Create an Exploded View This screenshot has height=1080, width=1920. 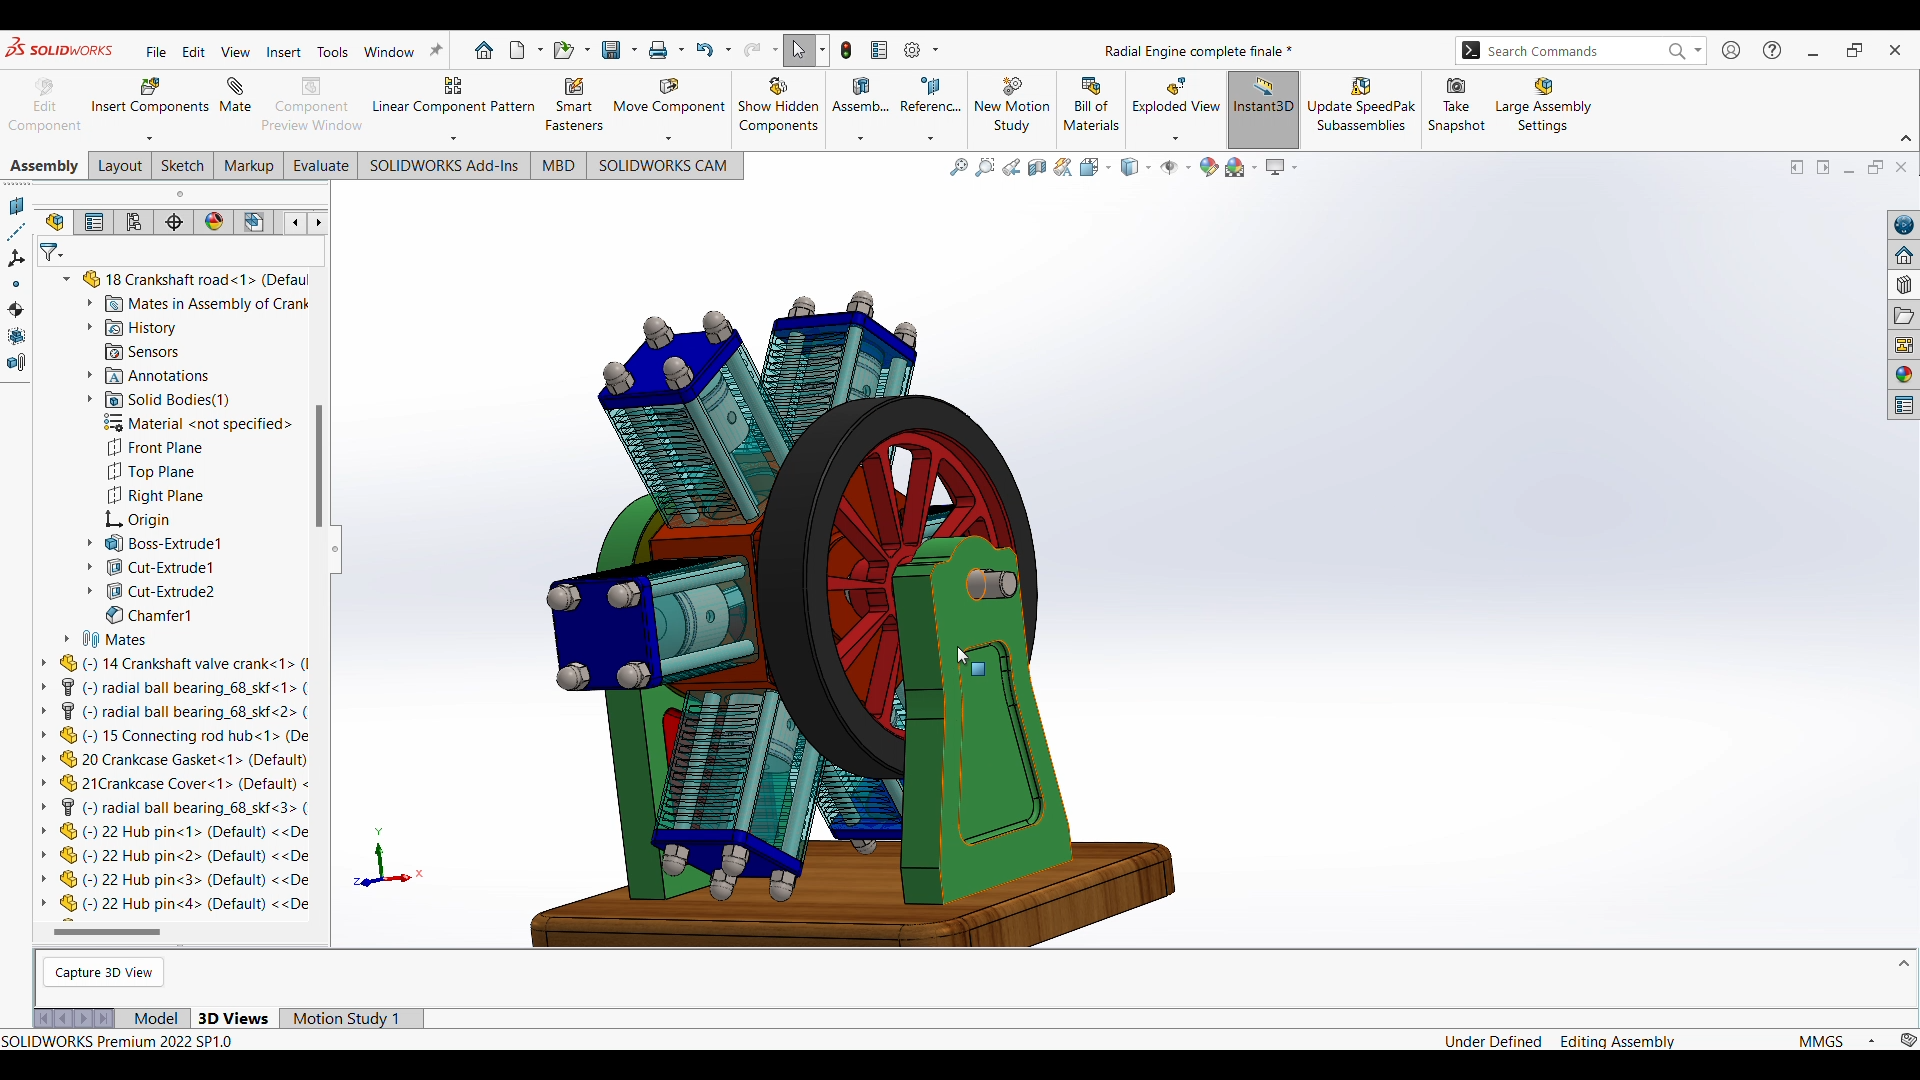[x=1176, y=96]
